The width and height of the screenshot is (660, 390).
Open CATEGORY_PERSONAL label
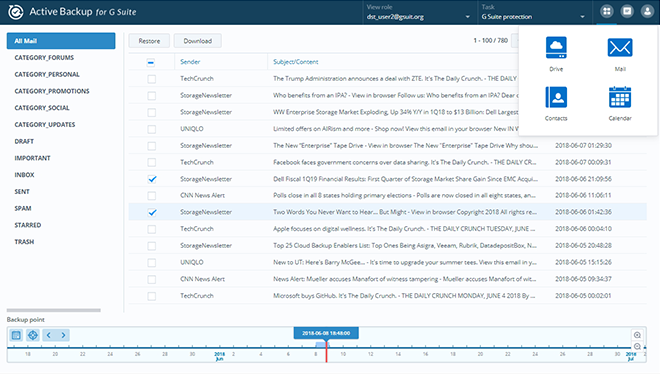pyautogui.click(x=47, y=74)
